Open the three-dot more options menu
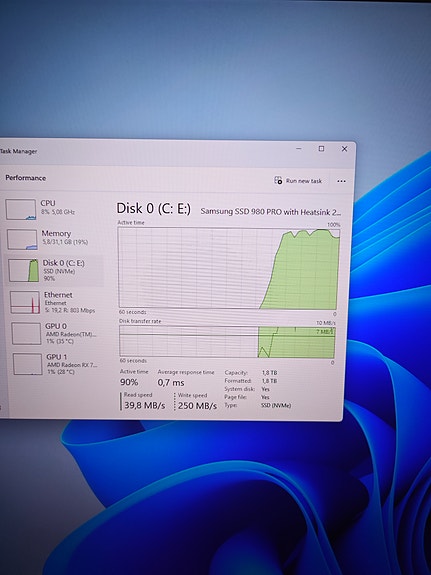The width and height of the screenshot is (431, 575). point(341,181)
